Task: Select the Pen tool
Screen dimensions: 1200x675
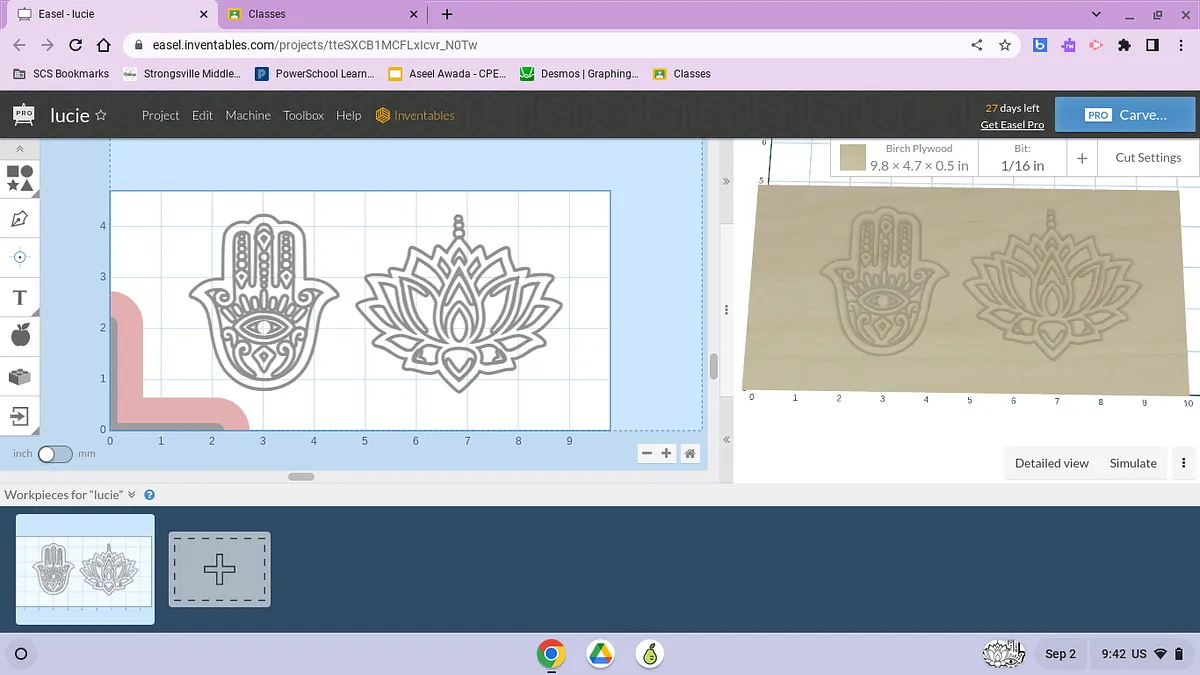Action: pyautogui.click(x=20, y=218)
